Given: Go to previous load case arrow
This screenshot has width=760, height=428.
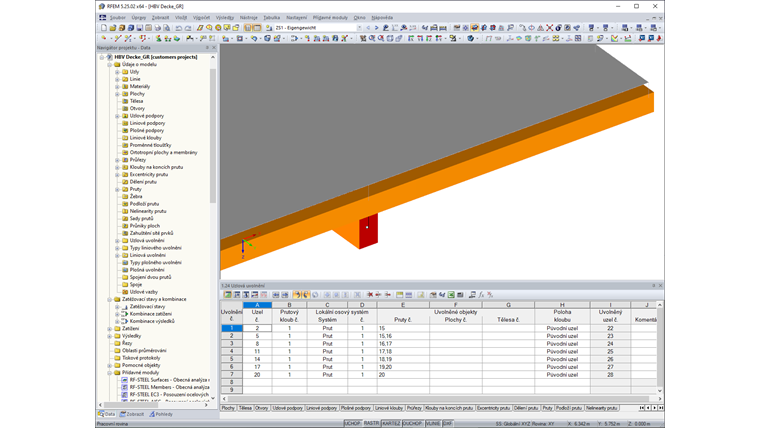Looking at the screenshot, I should tap(368, 28).
